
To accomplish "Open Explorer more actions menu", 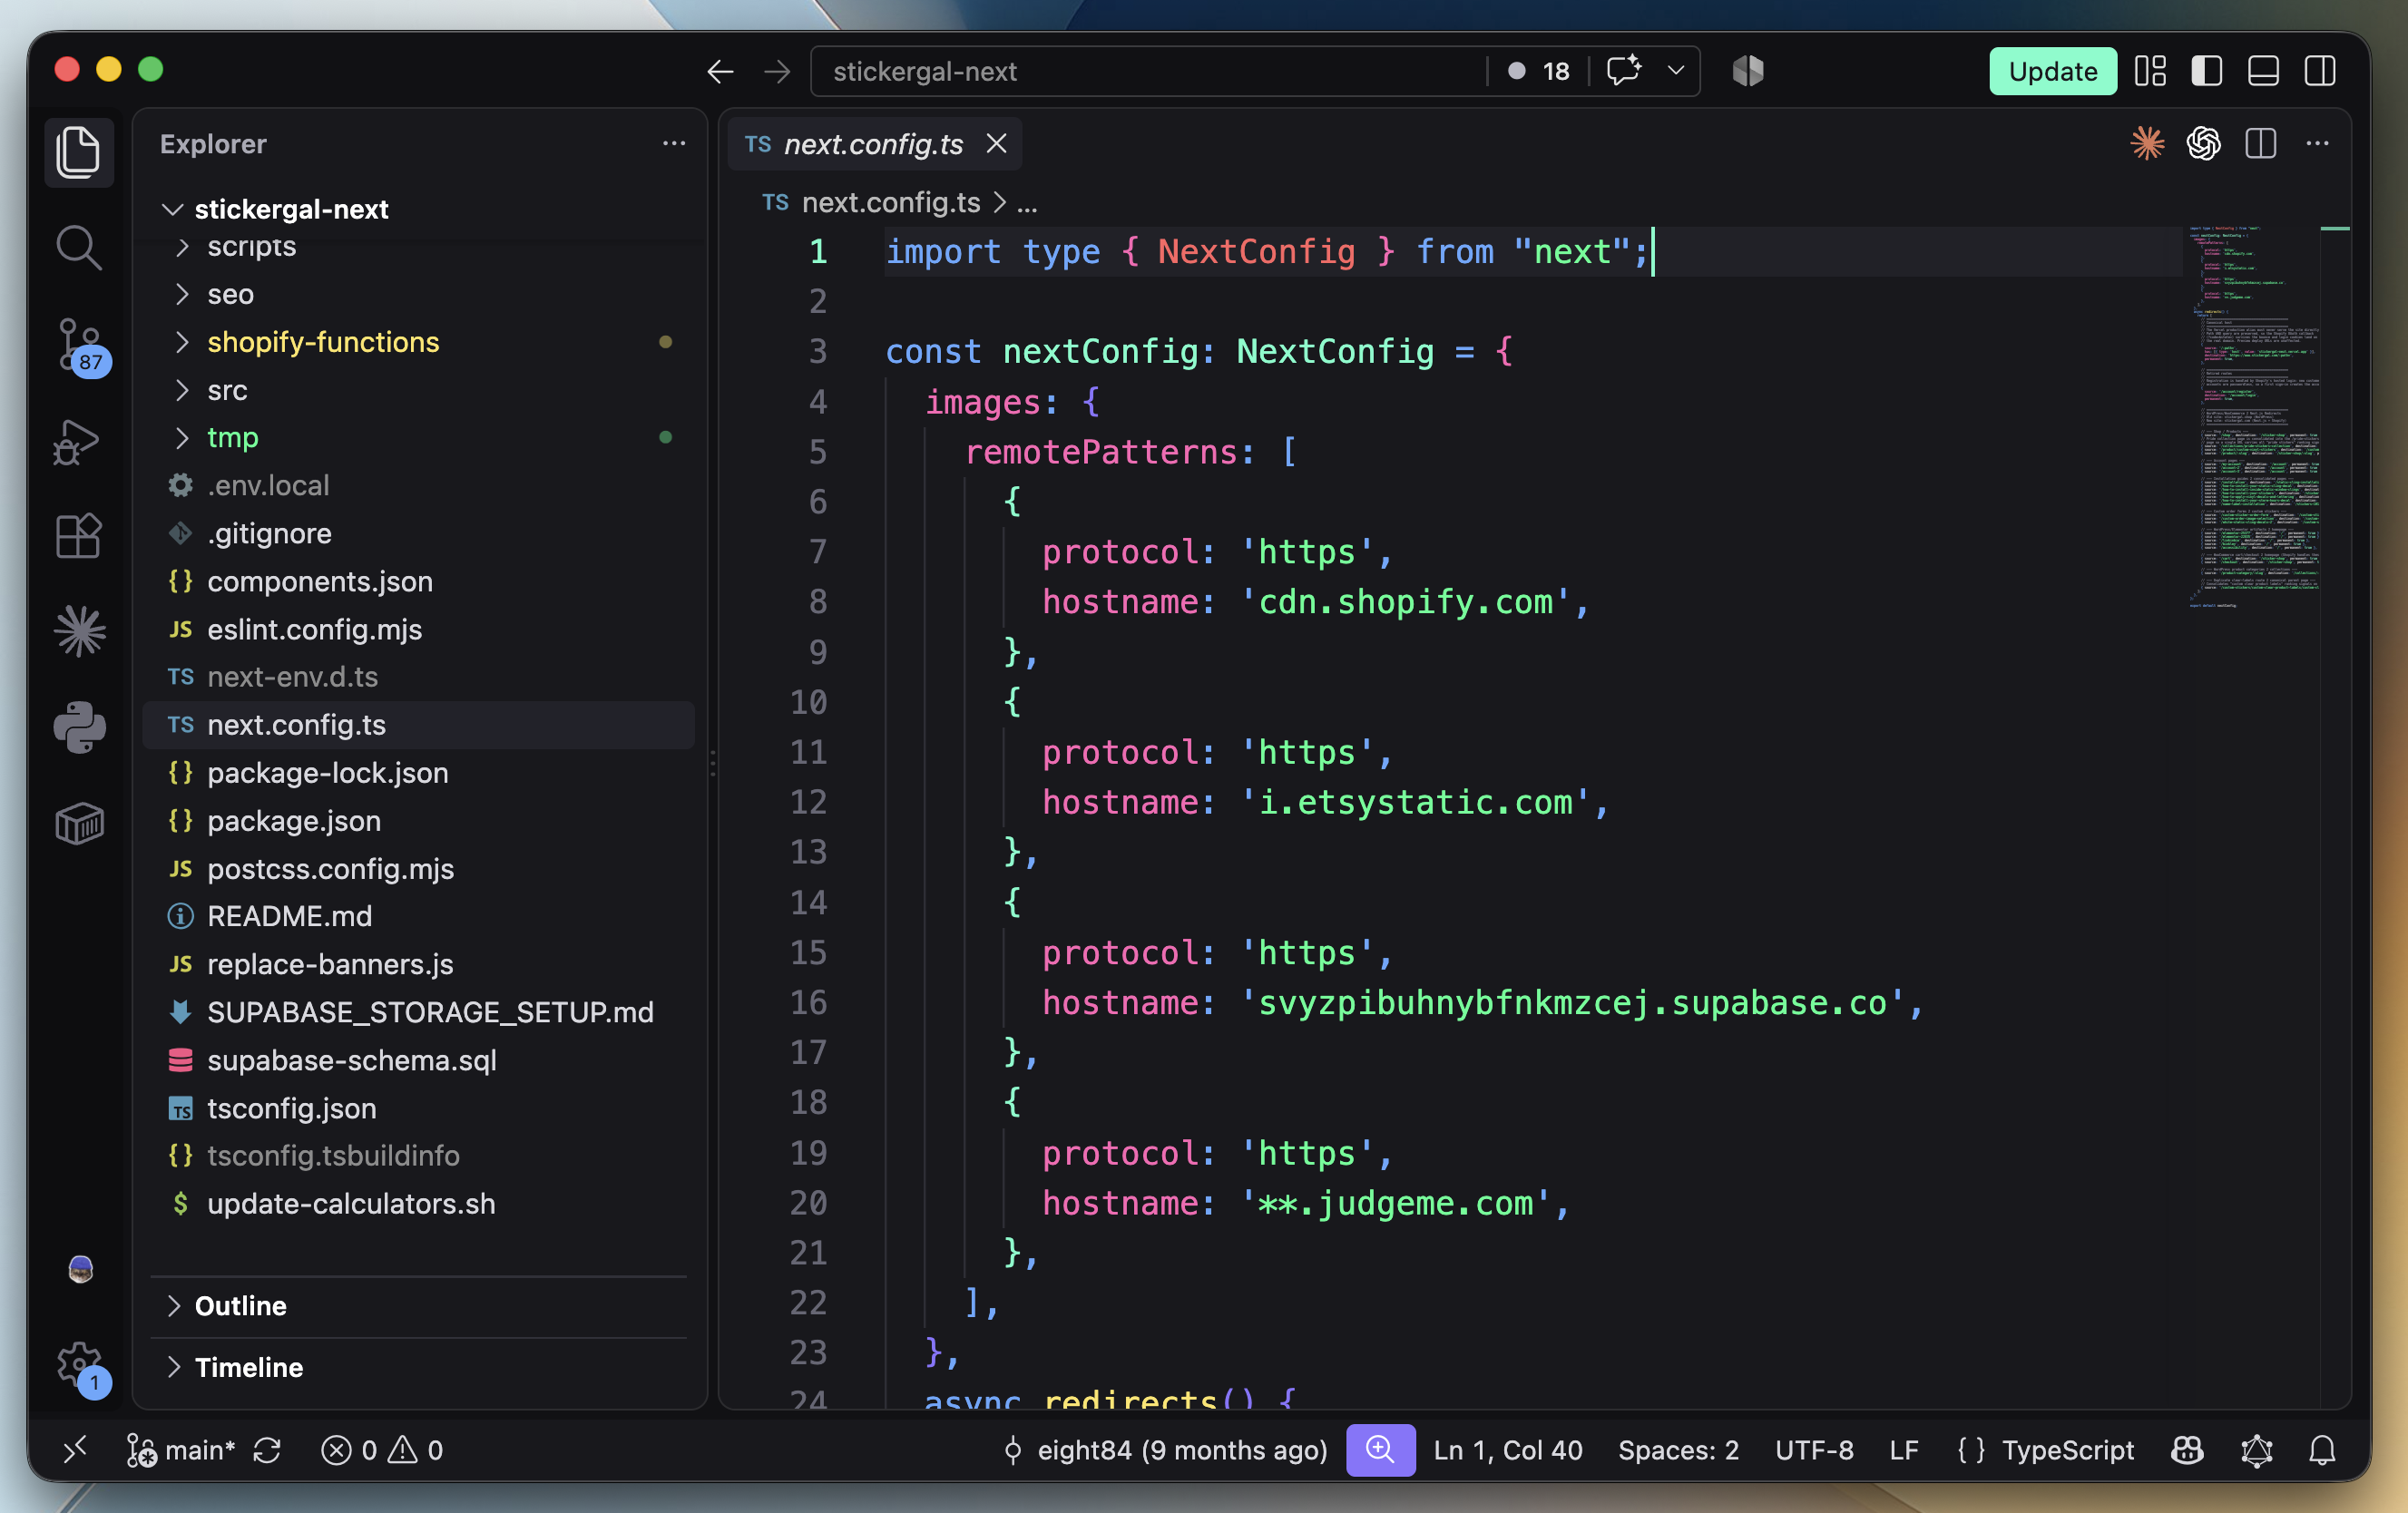I will 674,143.
